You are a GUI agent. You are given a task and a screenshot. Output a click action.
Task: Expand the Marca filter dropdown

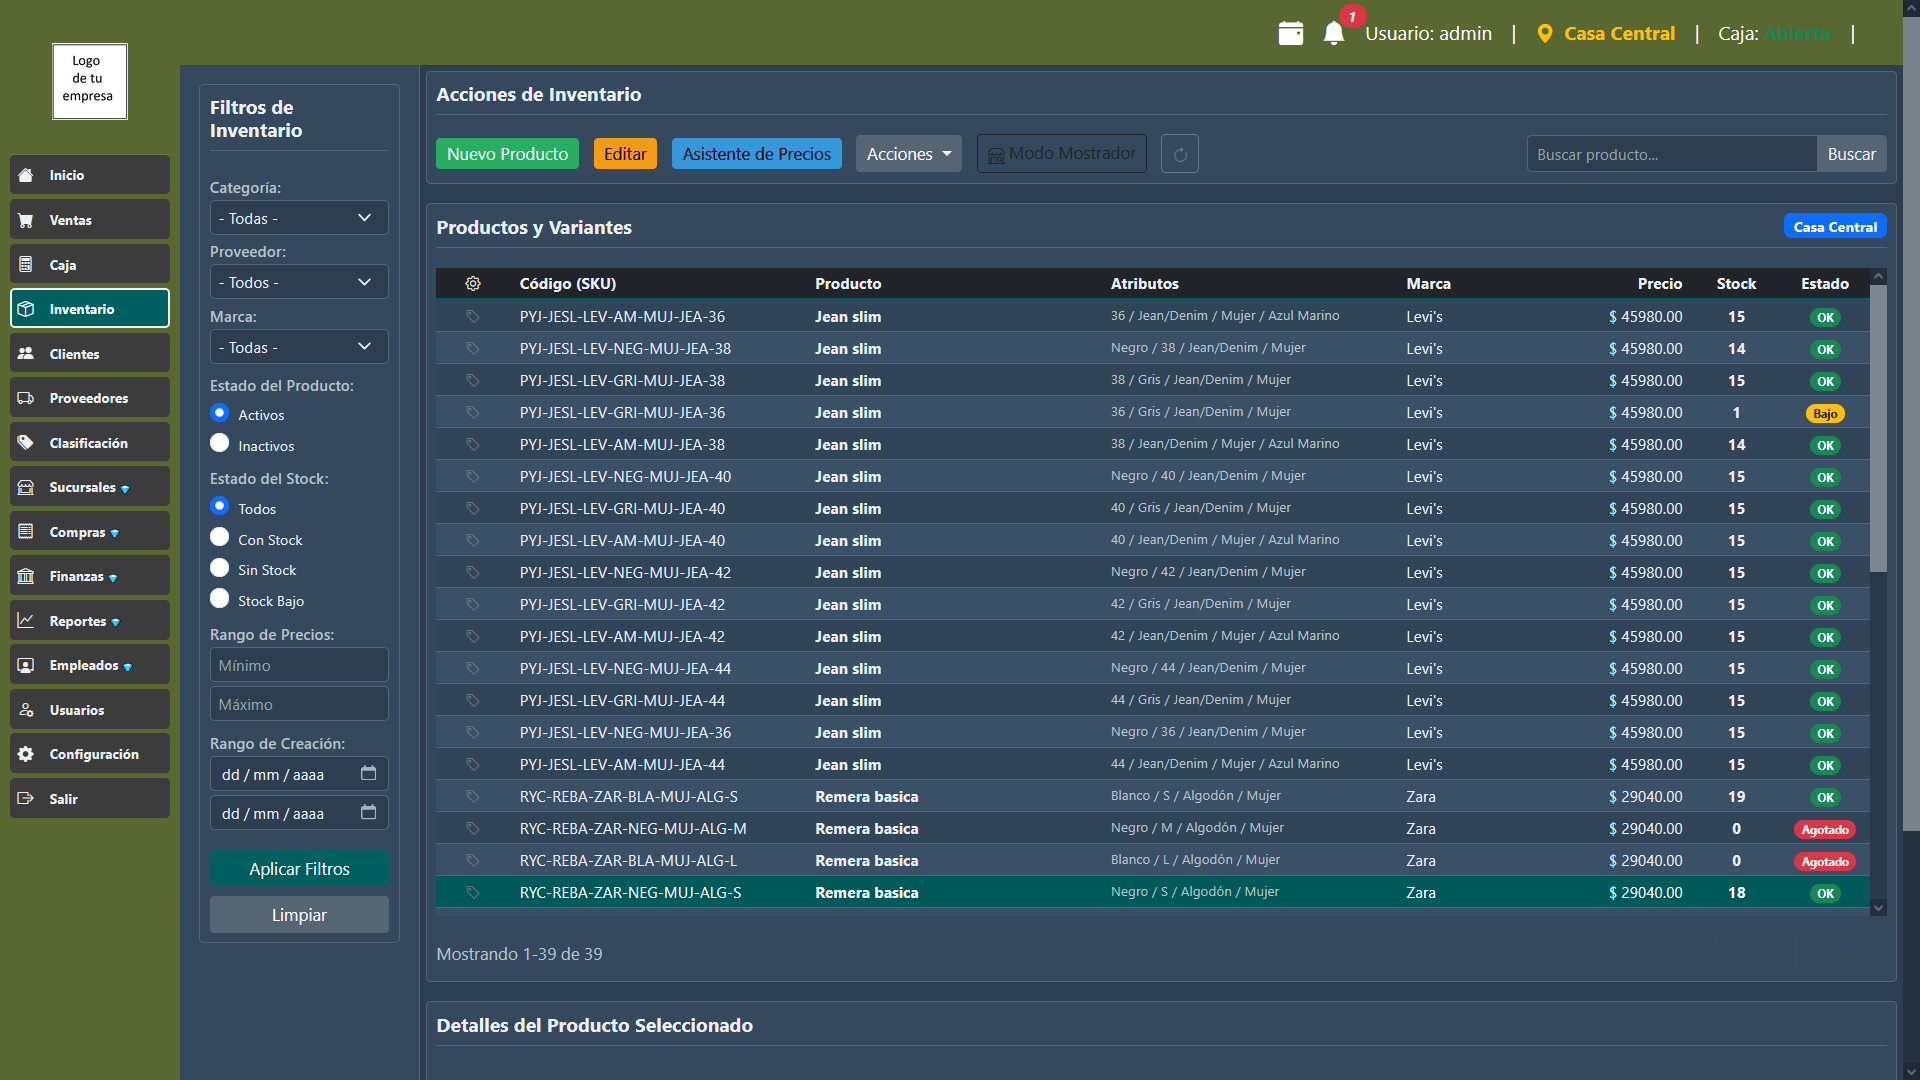coord(298,346)
